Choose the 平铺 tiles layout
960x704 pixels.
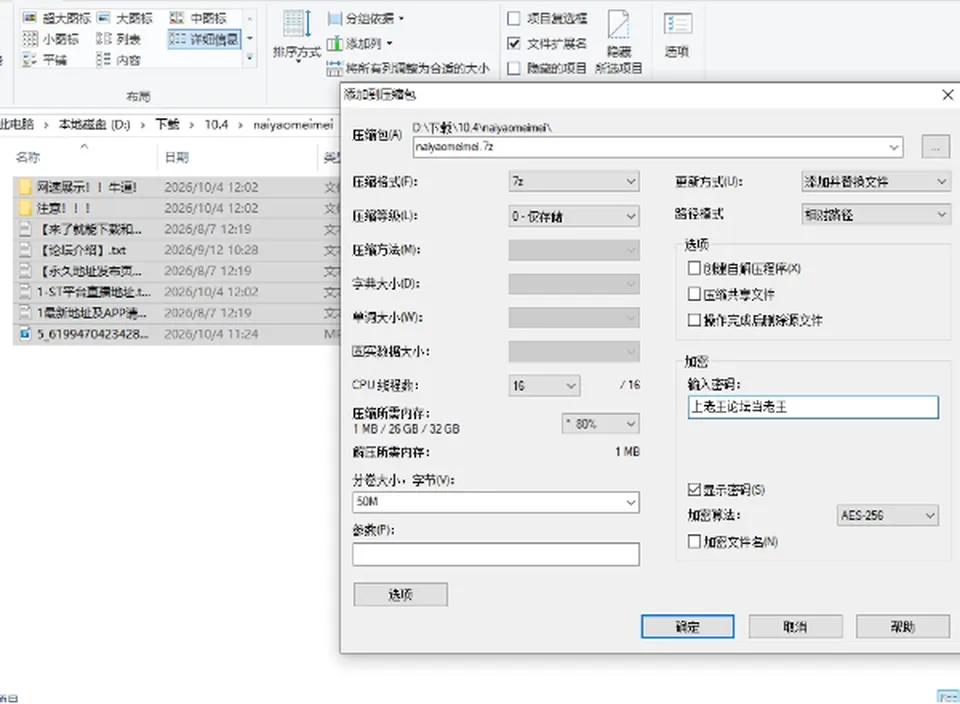pyautogui.click(x=45, y=60)
